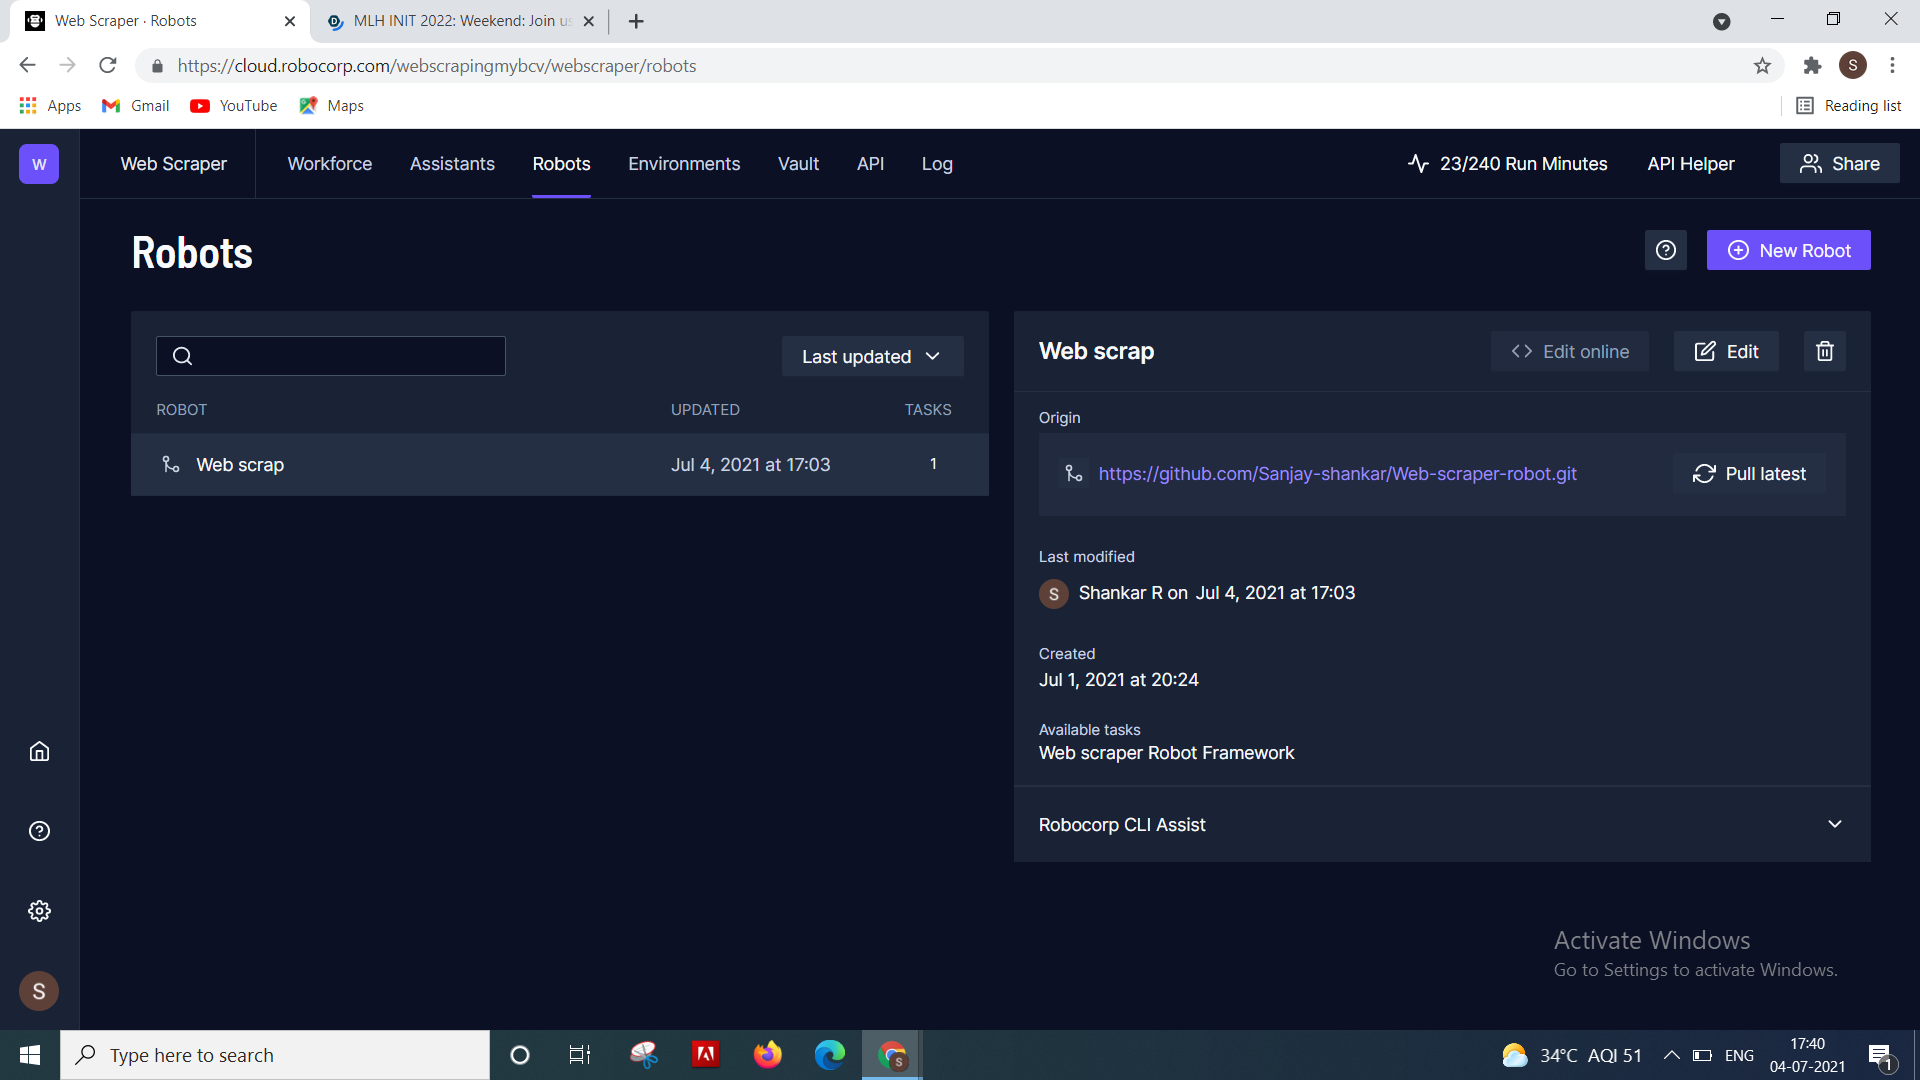Open Firefox from the taskbar

click(x=767, y=1055)
